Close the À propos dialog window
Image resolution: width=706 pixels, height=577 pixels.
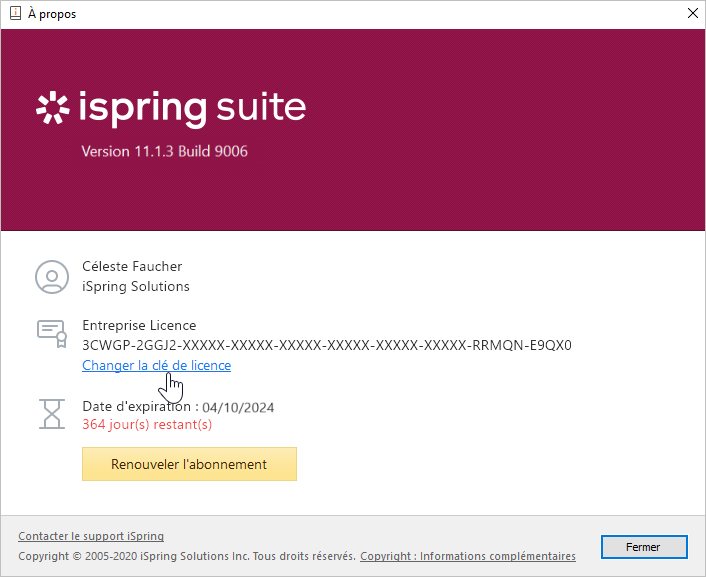click(691, 14)
